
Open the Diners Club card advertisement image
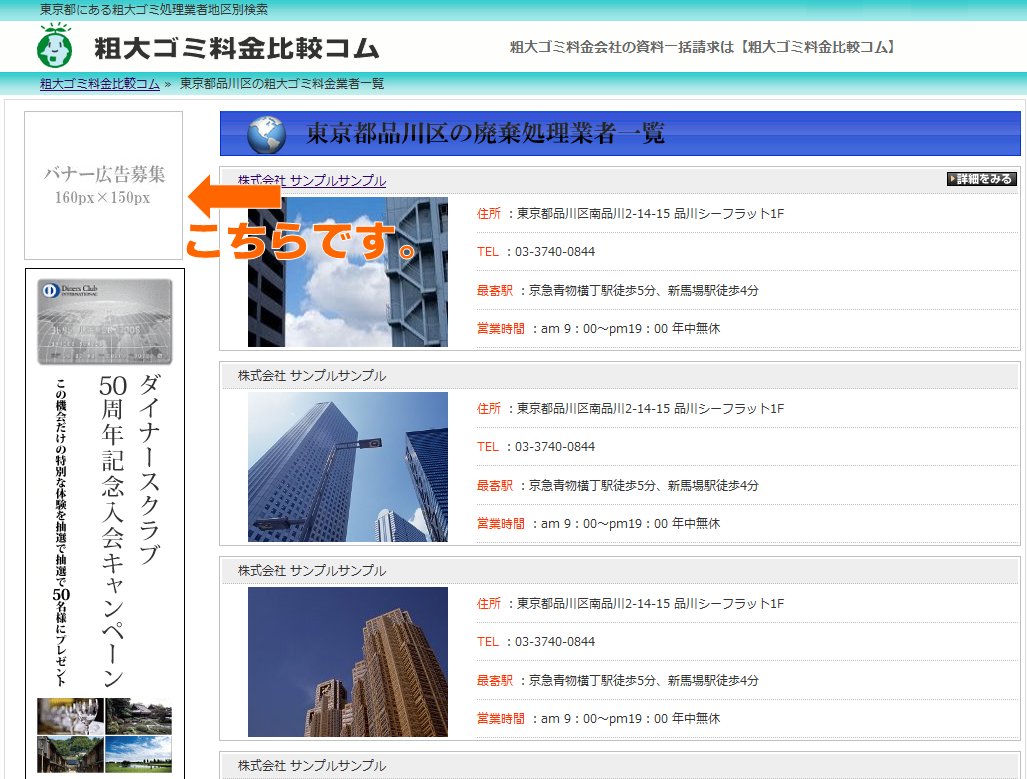[x=105, y=322]
